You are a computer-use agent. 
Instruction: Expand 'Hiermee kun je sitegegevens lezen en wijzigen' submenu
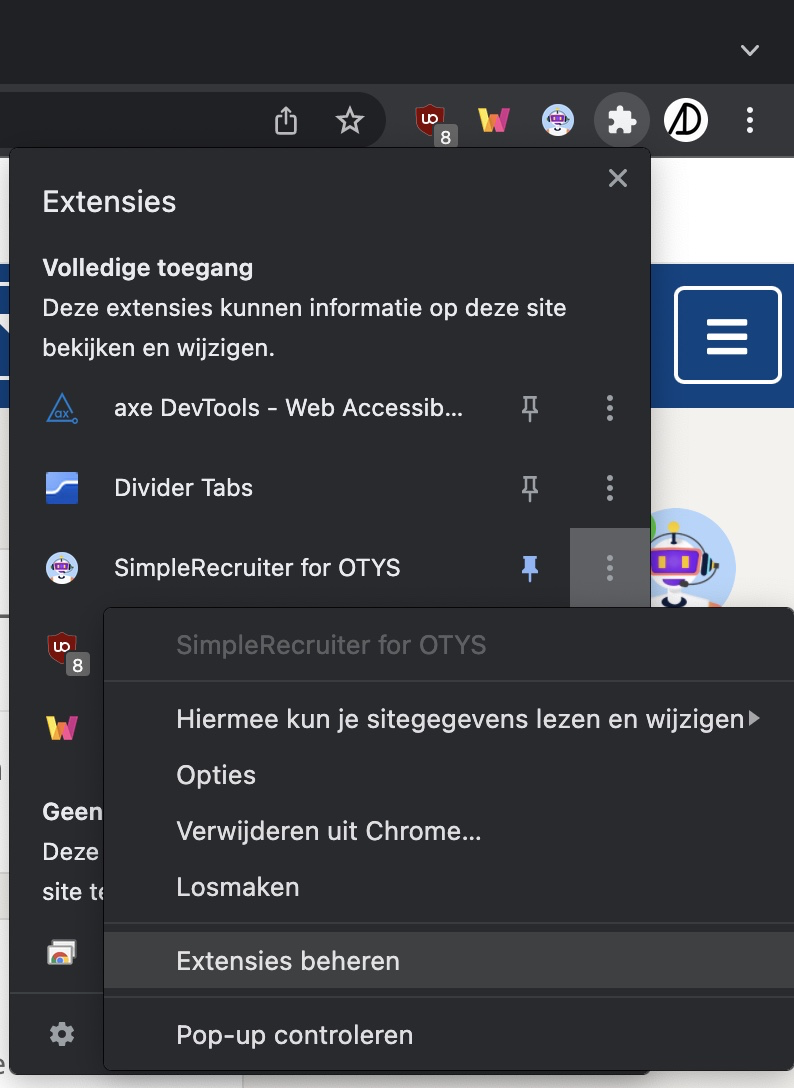[x=448, y=719]
